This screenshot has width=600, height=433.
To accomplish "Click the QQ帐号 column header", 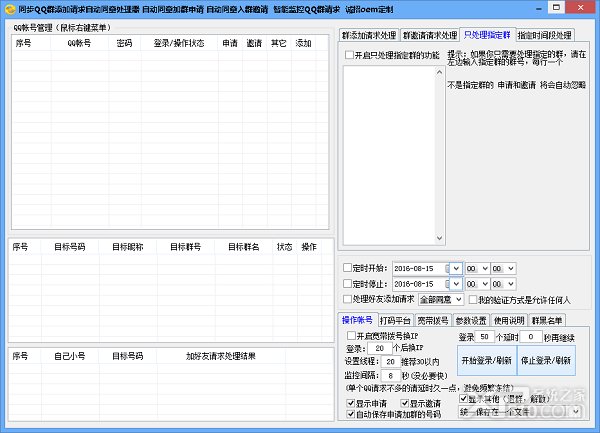I will pos(80,43).
